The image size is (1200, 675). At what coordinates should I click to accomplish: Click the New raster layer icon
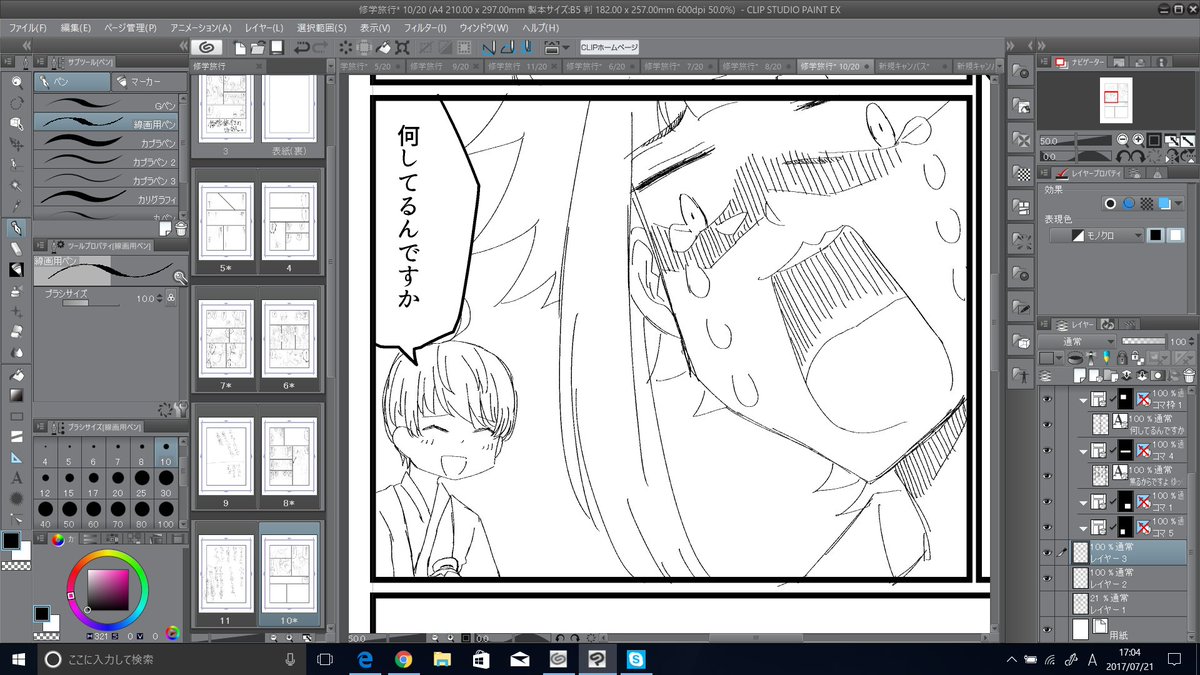pyautogui.click(x=1082, y=375)
